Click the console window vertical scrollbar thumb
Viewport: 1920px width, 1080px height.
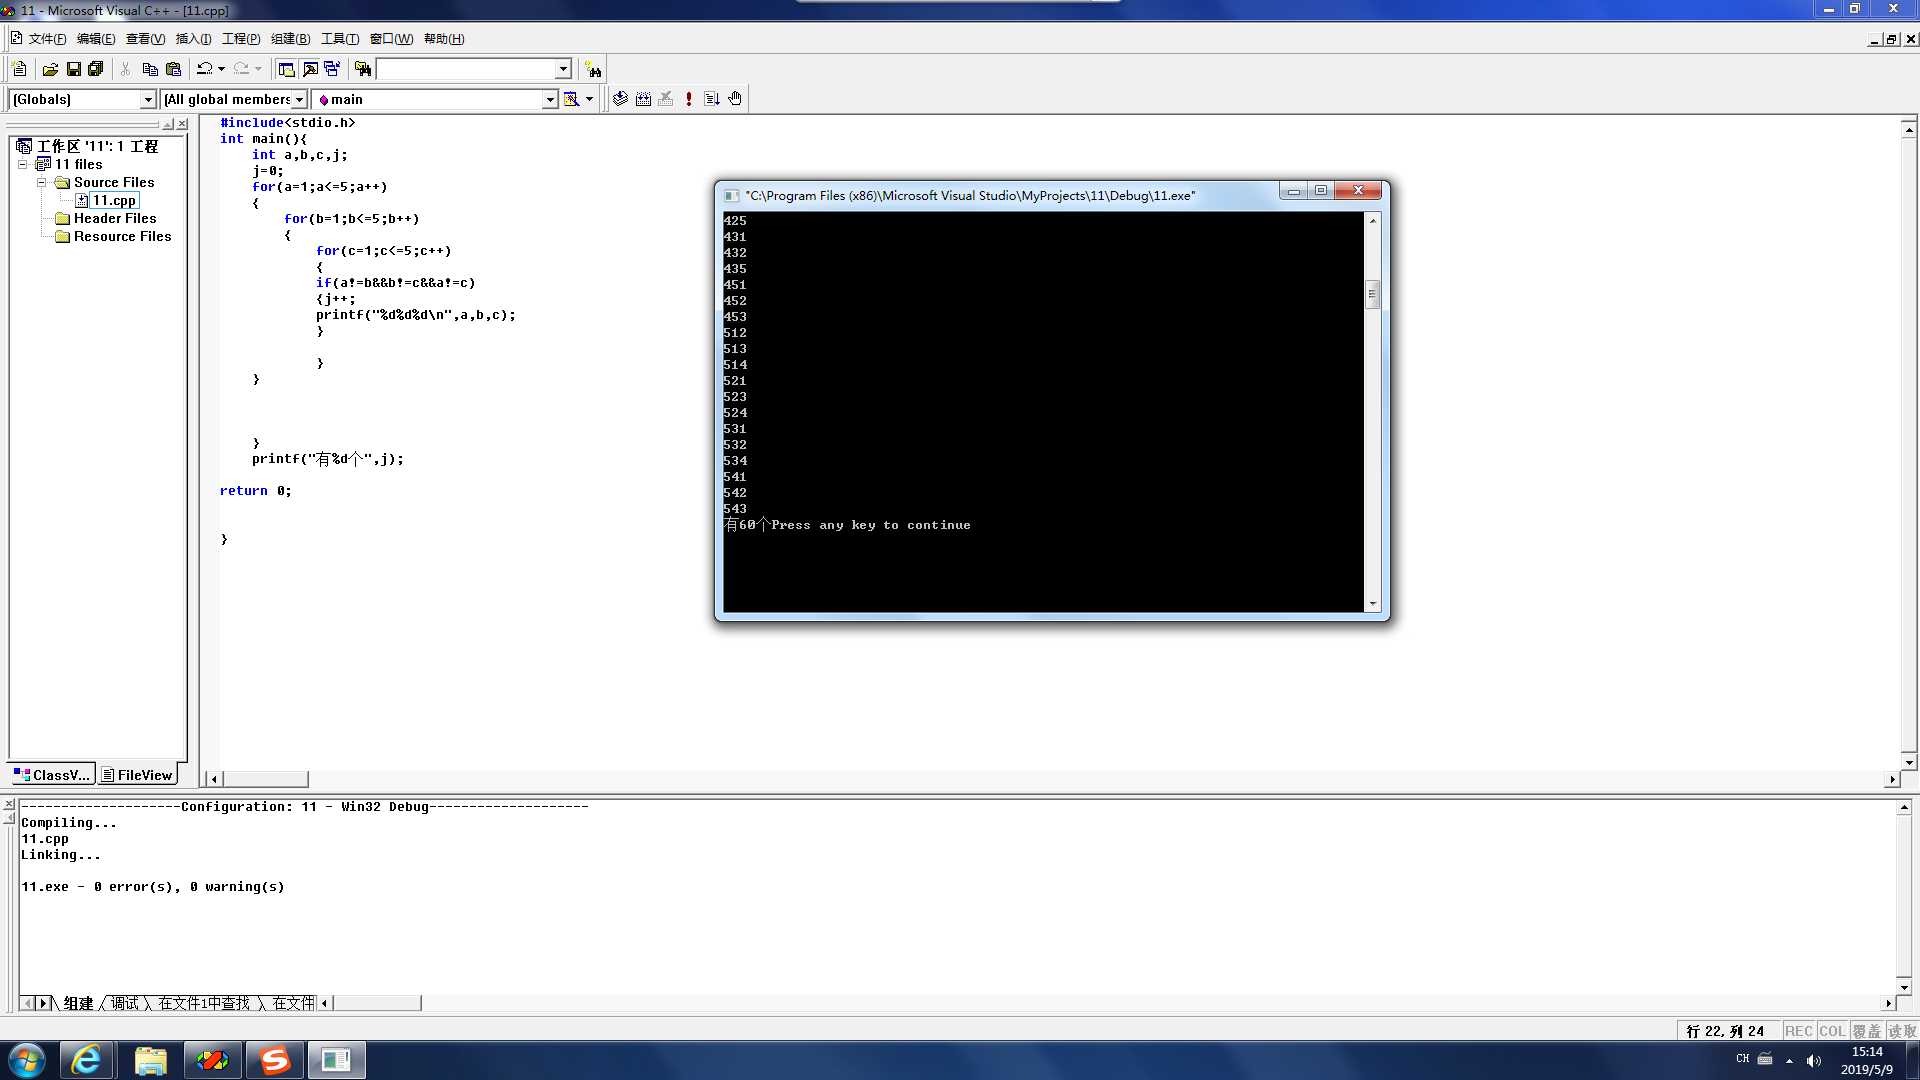(1373, 295)
